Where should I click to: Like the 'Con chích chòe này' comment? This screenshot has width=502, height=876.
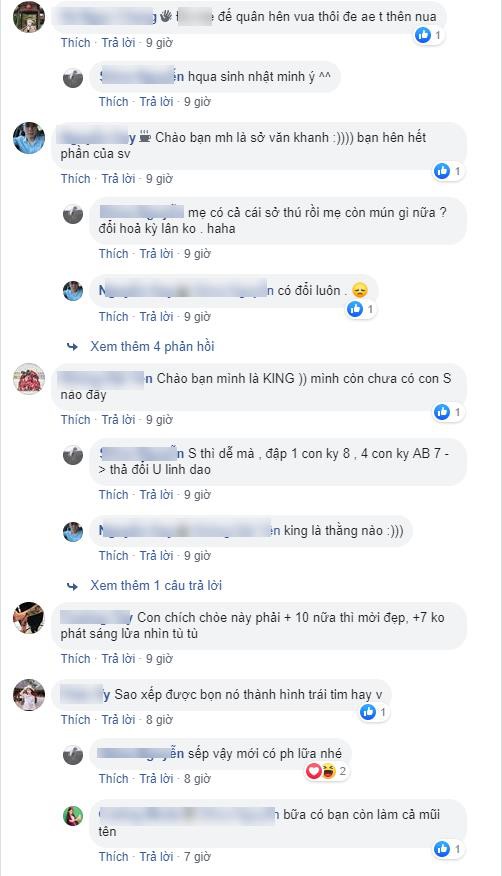point(75,659)
